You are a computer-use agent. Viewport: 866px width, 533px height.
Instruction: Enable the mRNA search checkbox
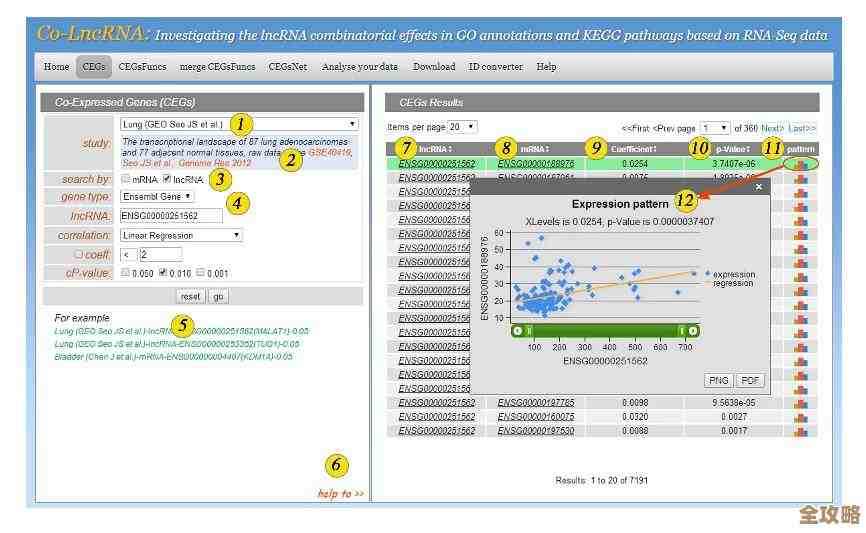126,179
